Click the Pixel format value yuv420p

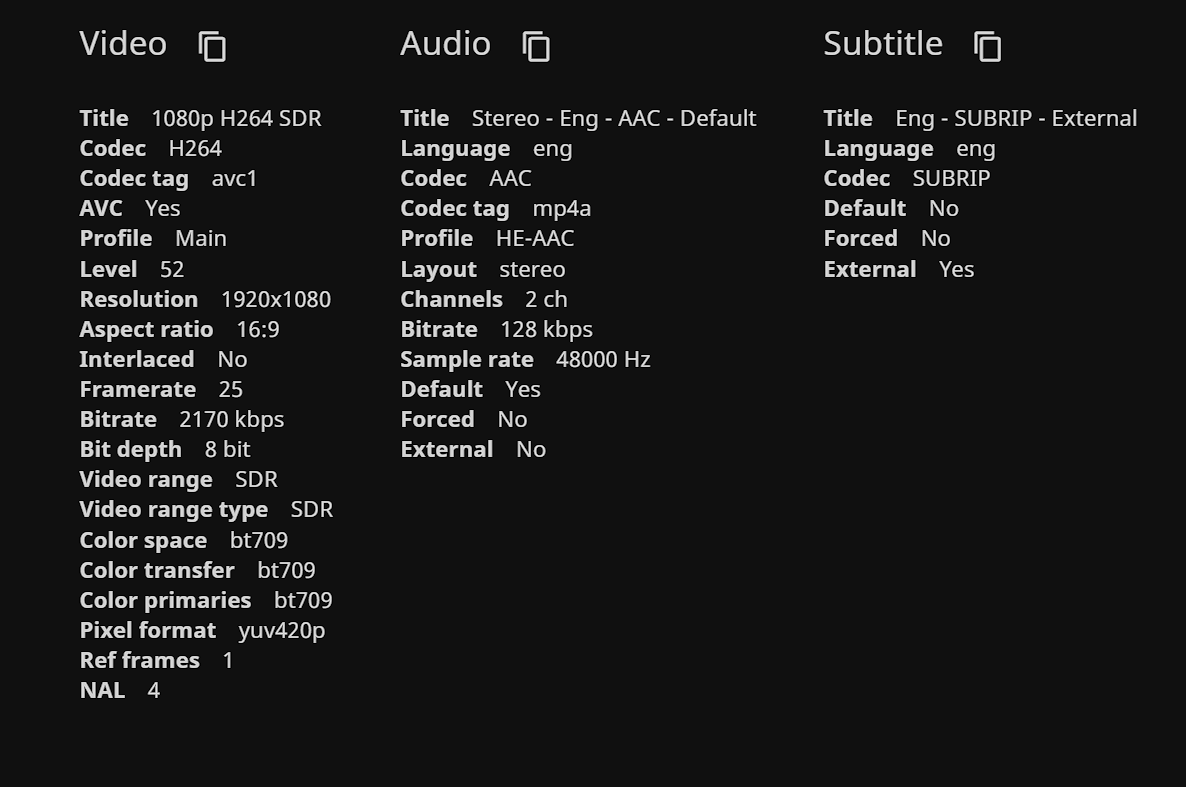281,630
